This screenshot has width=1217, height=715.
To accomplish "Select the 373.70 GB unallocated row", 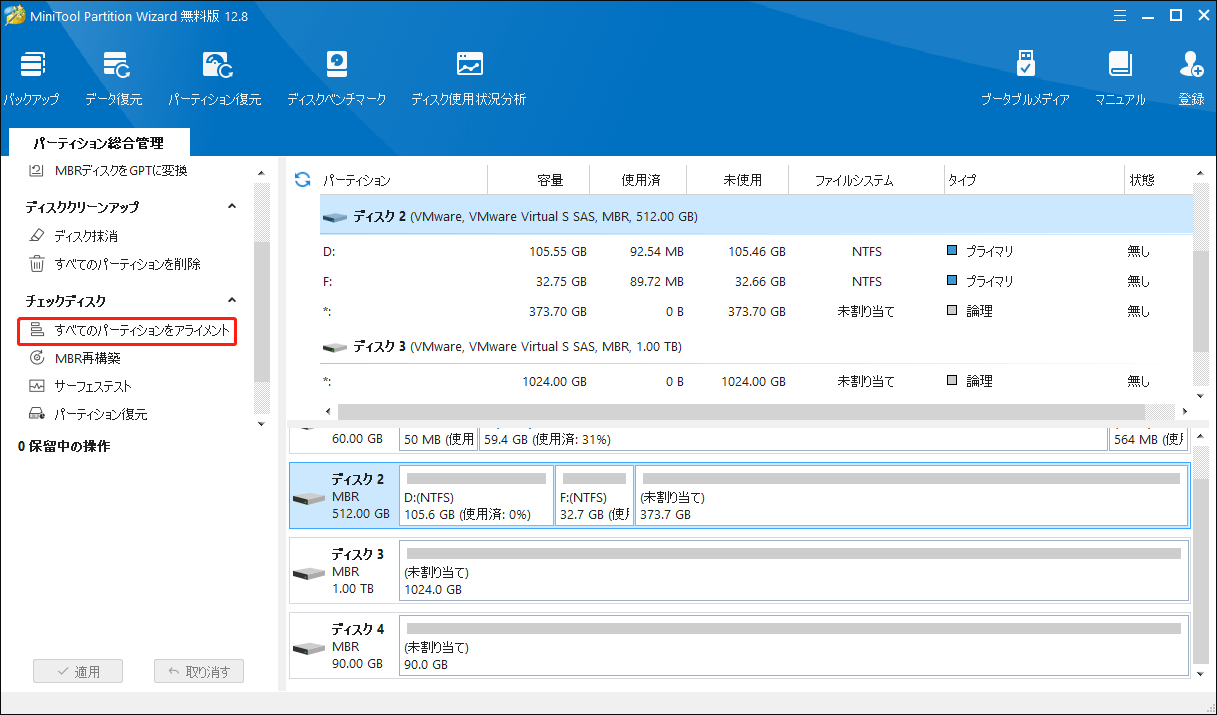I will tap(755, 311).
